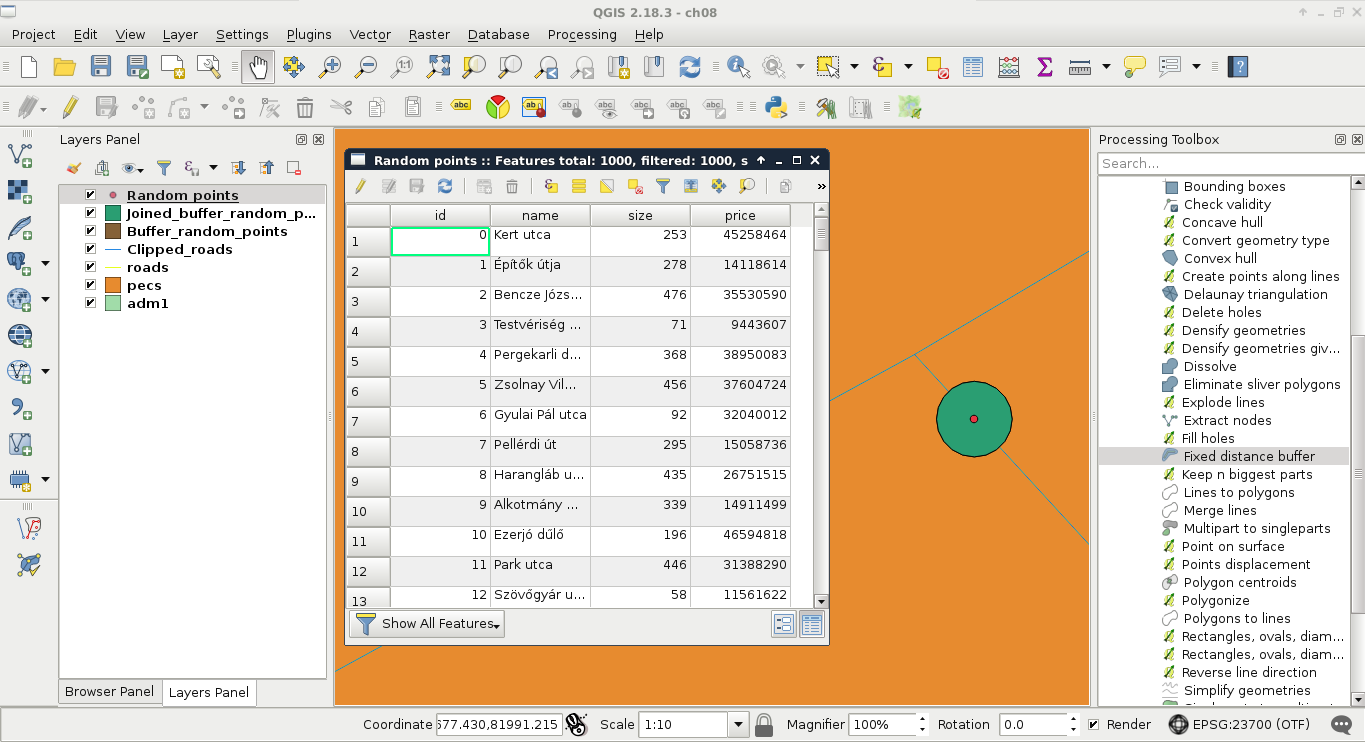Image resolution: width=1365 pixels, height=742 pixels.
Task: Hide the pecs layer
Action: pyautogui.click(x=91, y=285)
